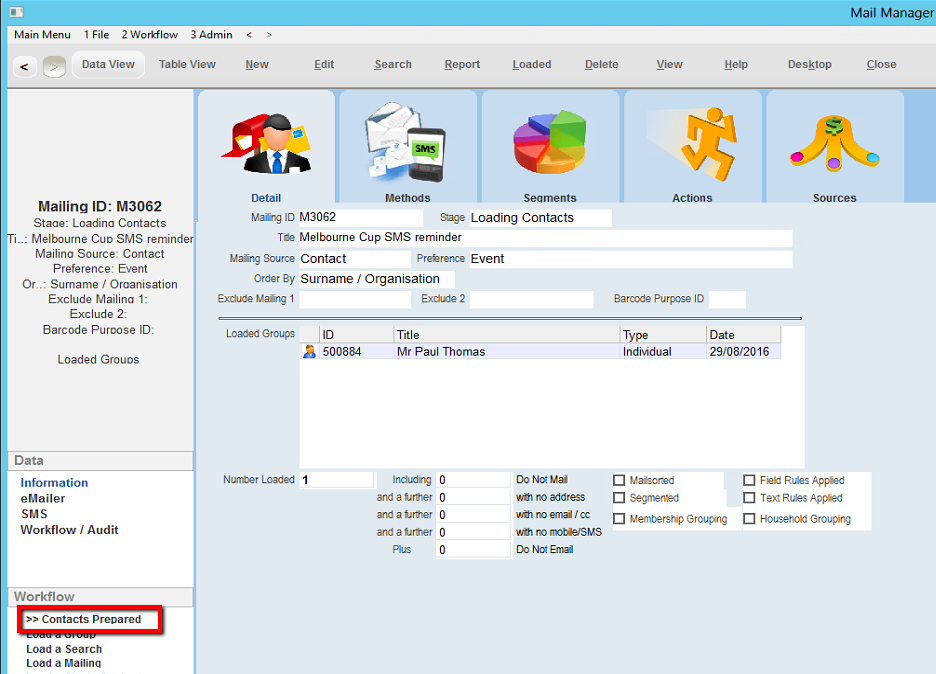Click the person icon beside ID 500884

[310, 352]
